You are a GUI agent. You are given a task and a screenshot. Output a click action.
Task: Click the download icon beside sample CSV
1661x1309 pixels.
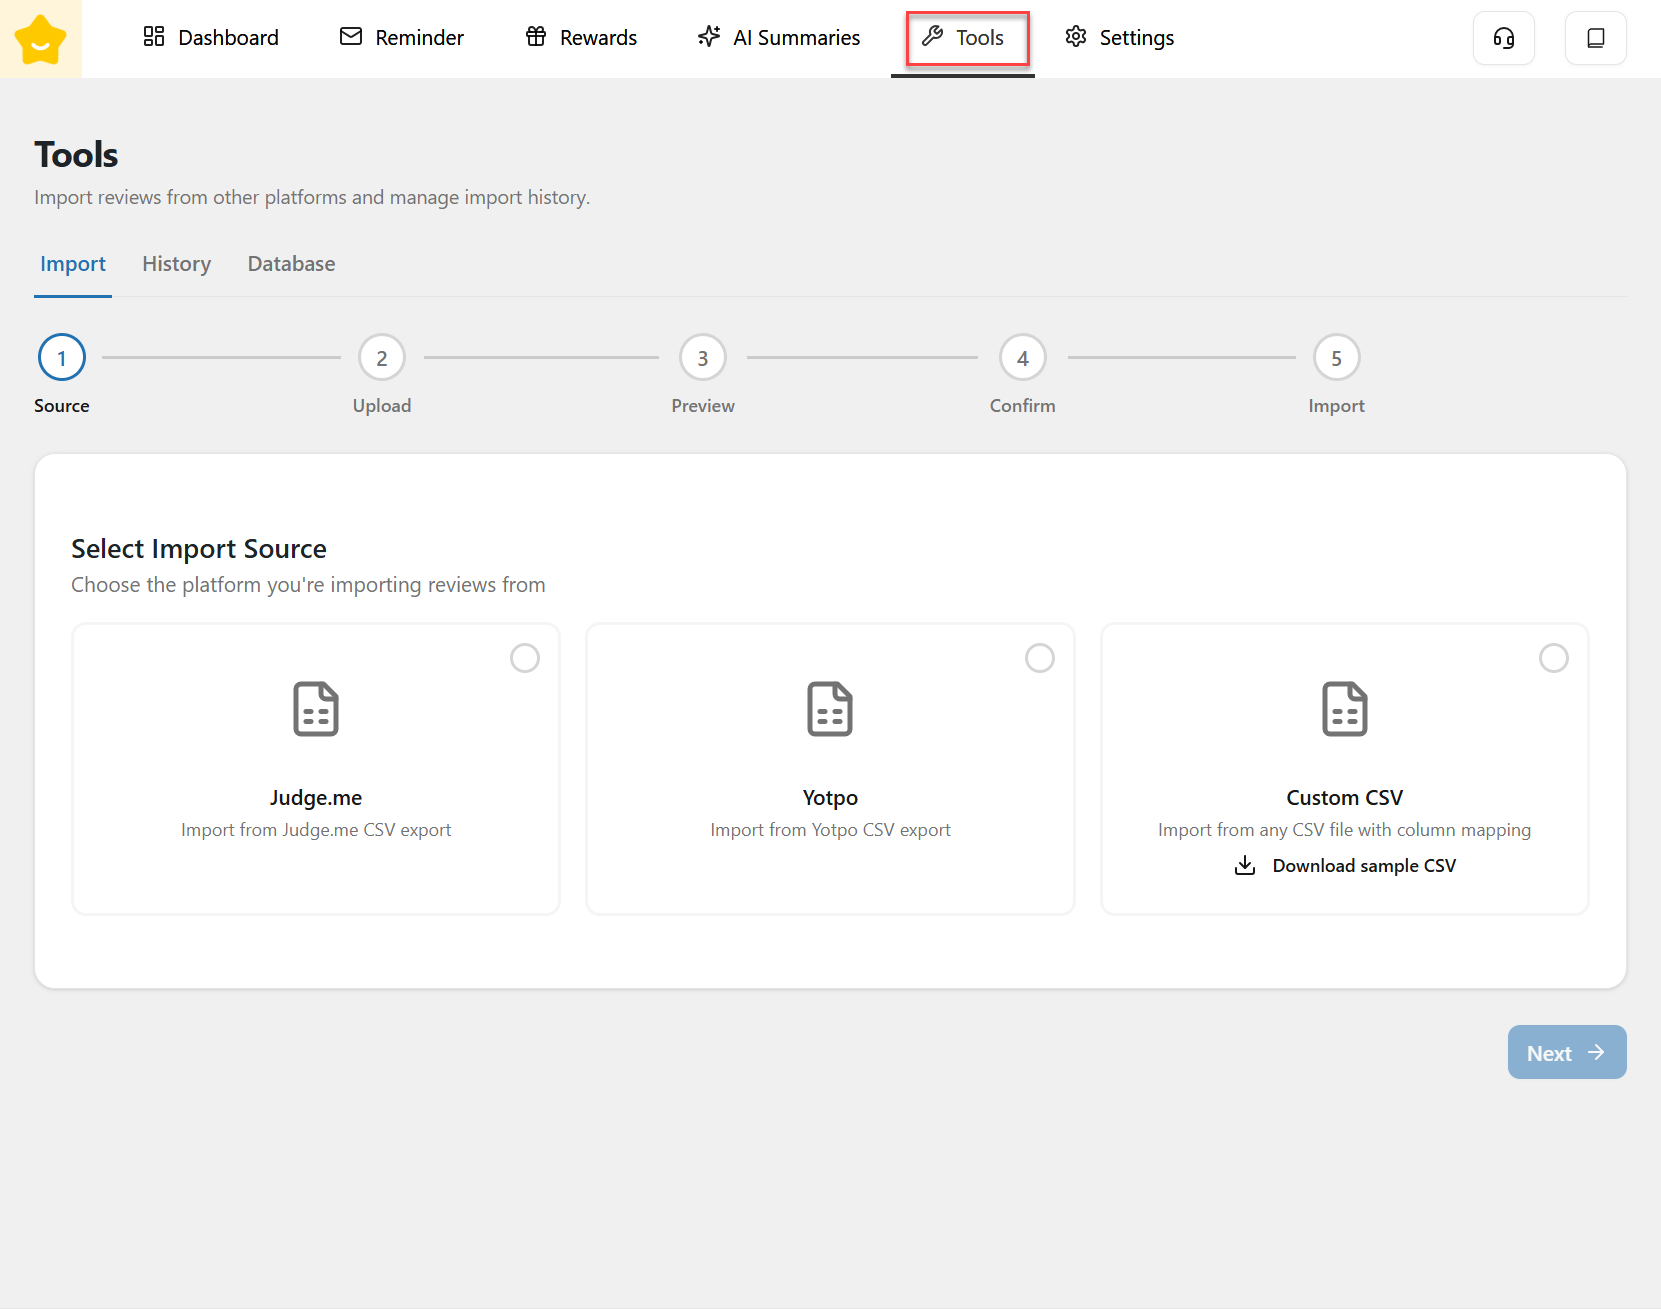[x=1245, y=865]
